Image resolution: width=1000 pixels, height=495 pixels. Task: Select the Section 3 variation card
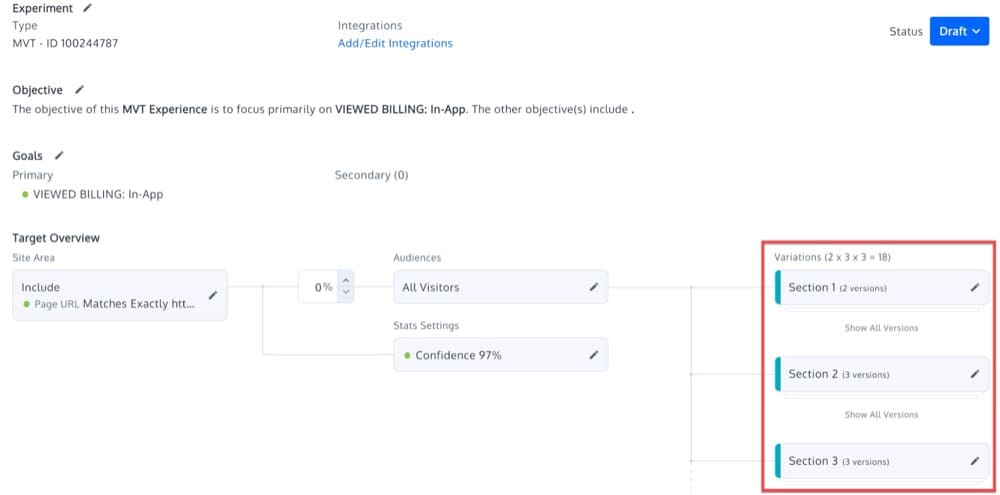[x=860, y=461]
